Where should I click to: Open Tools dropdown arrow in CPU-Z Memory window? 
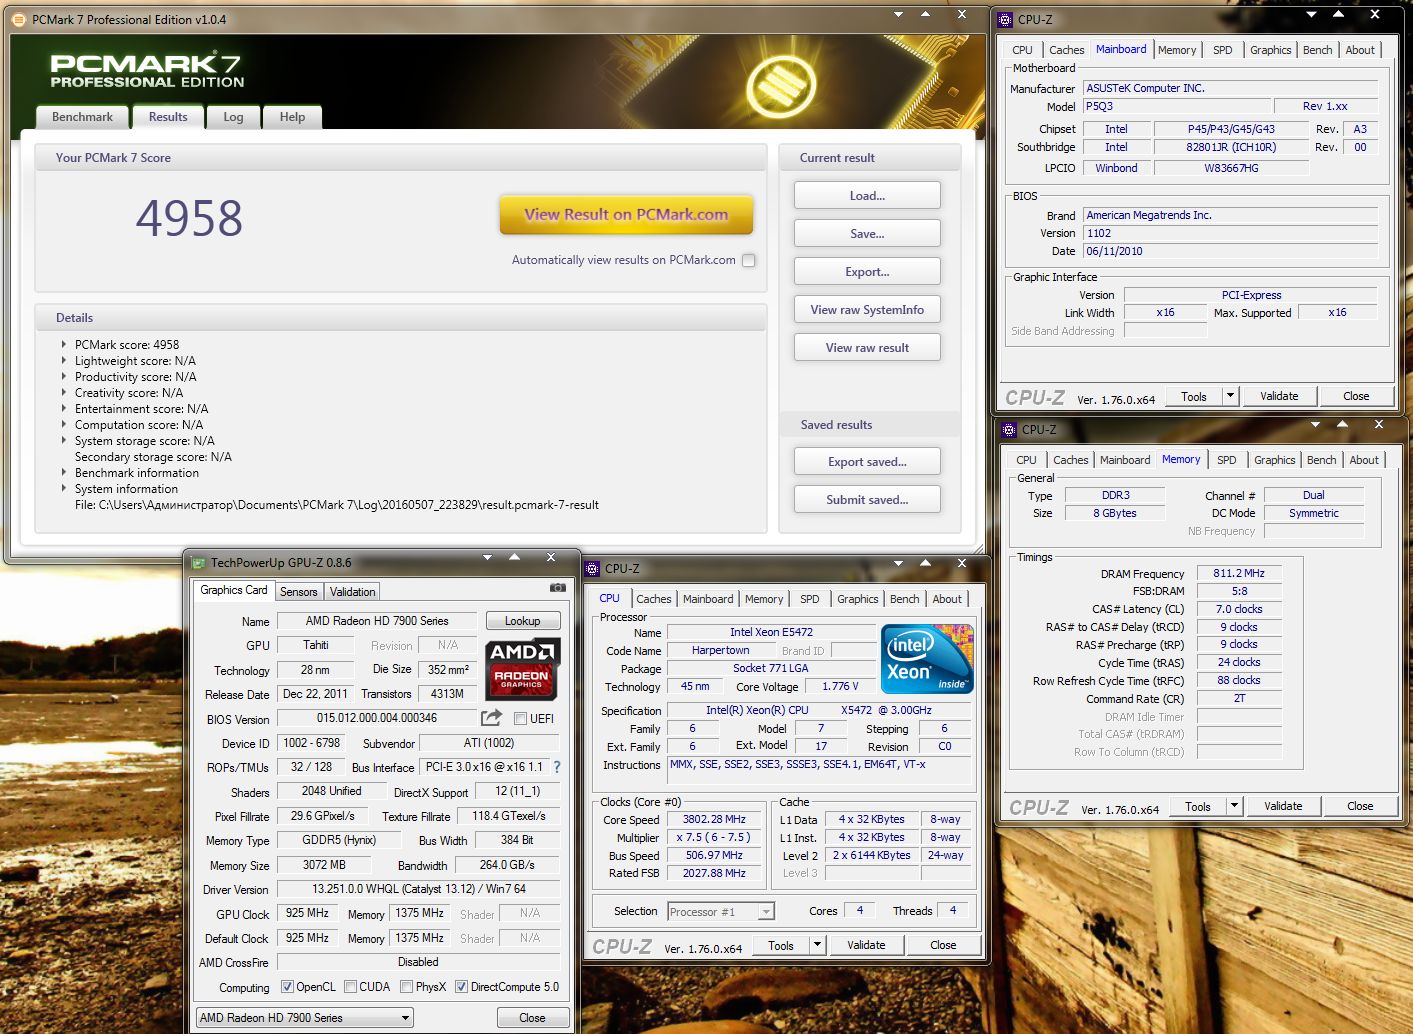pos(1235,806)
